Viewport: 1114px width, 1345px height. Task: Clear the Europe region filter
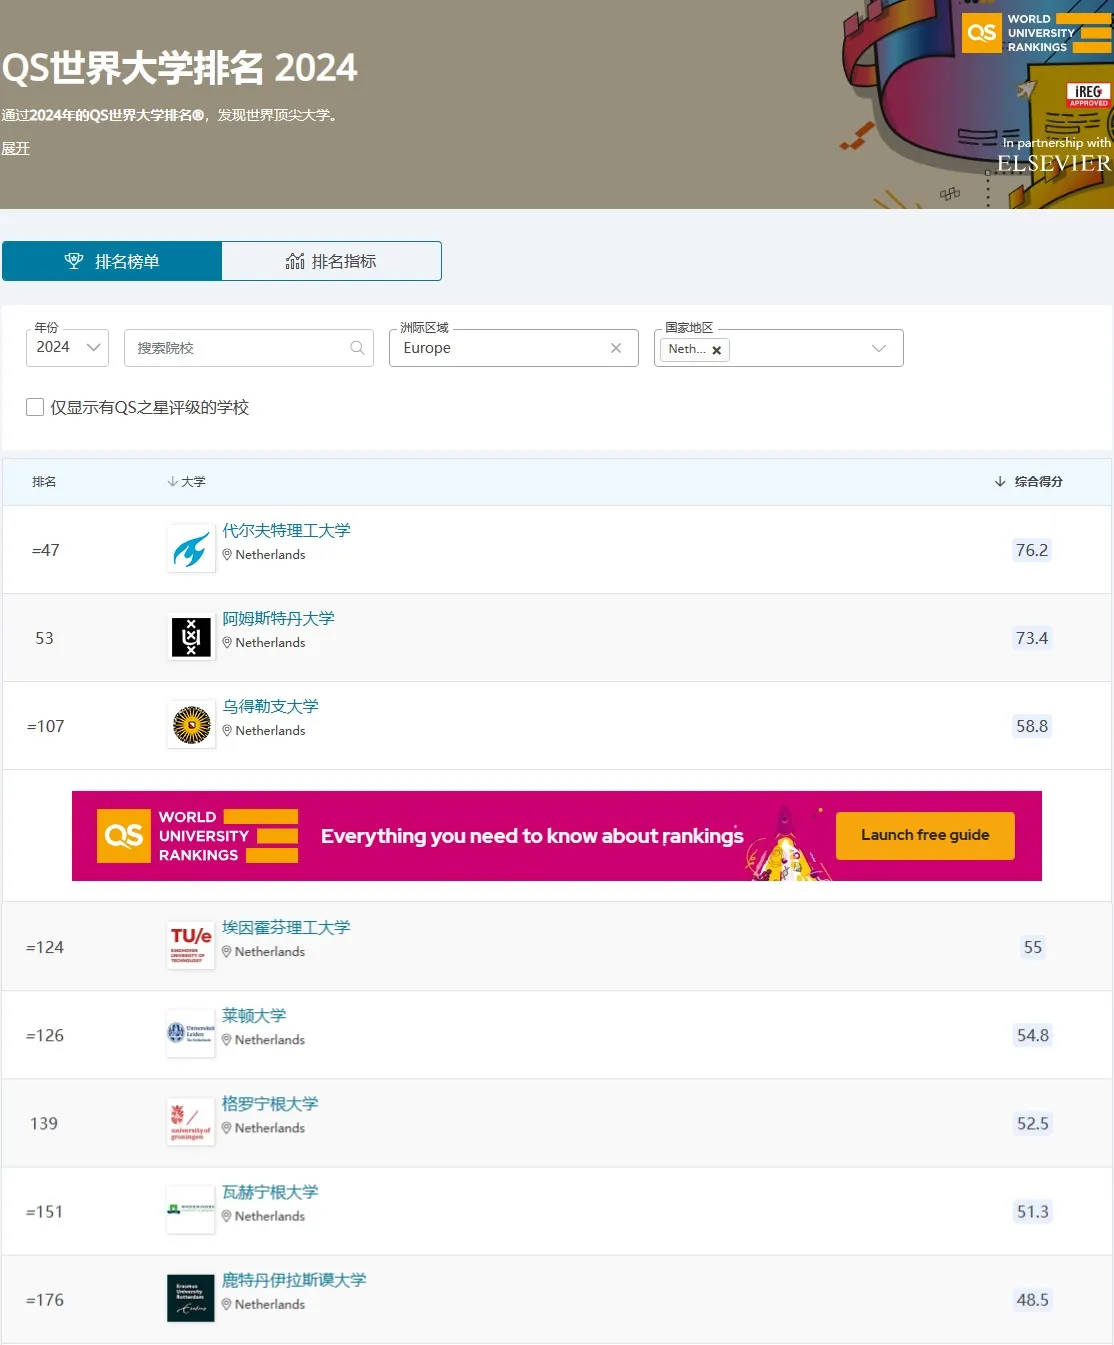tap(616, 348)
